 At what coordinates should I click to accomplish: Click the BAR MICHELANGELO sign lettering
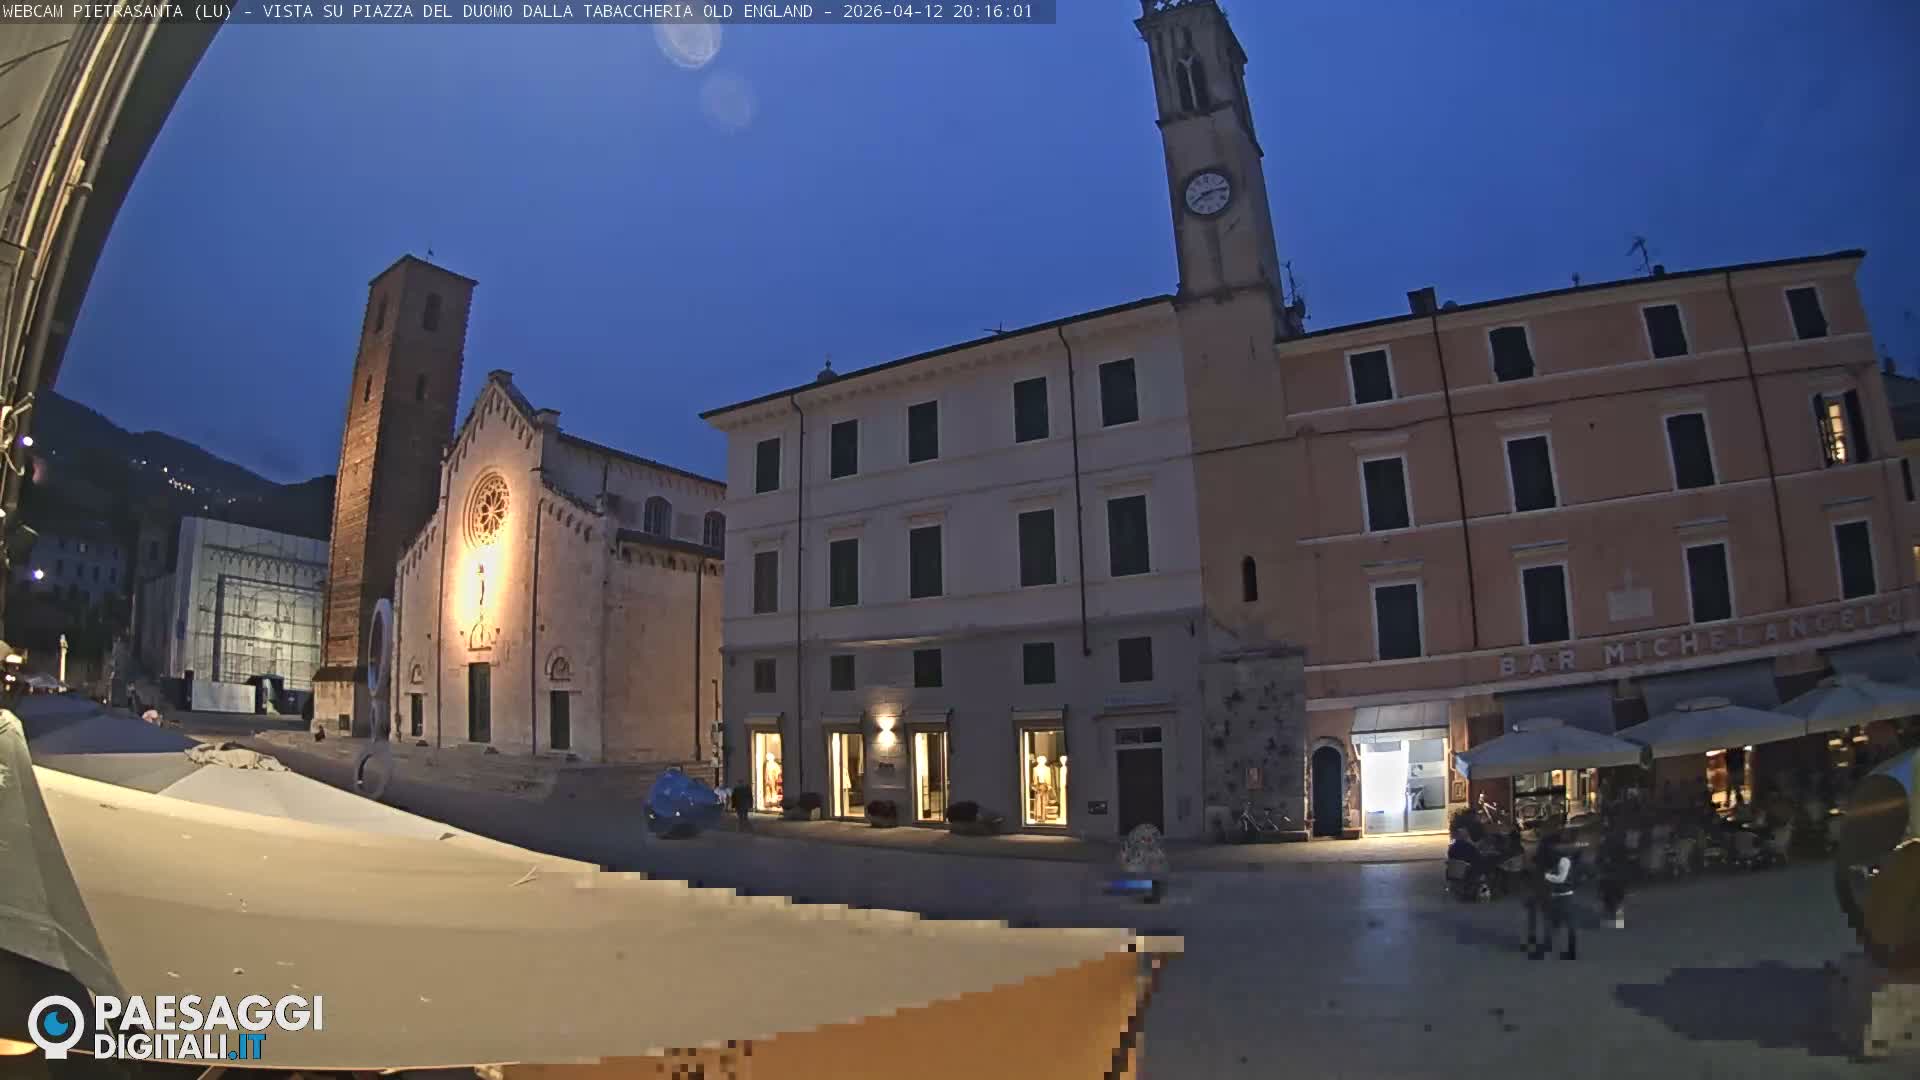(x=1699, y=640)
